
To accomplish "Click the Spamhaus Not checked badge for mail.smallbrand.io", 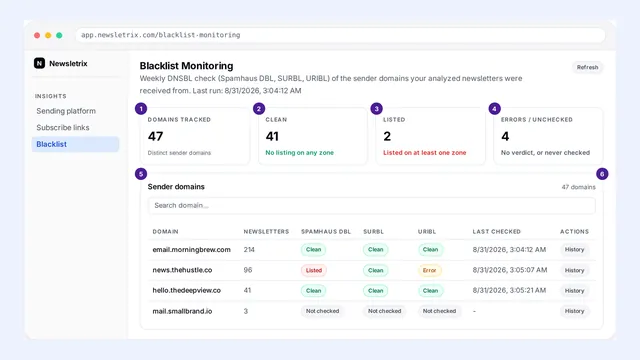I will pos(322,311).
